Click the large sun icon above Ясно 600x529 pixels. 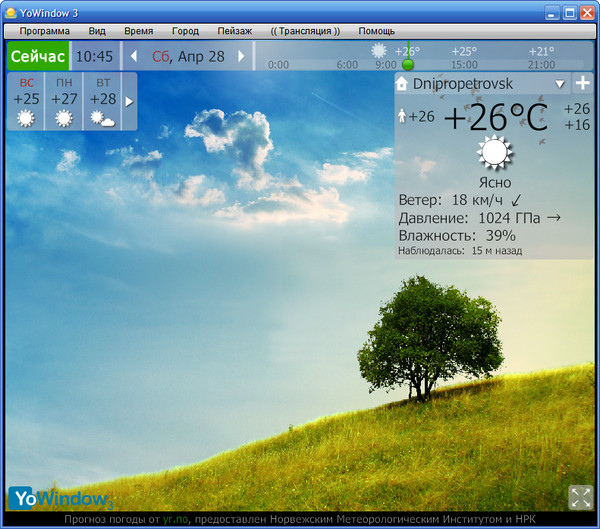coord(494,154)
